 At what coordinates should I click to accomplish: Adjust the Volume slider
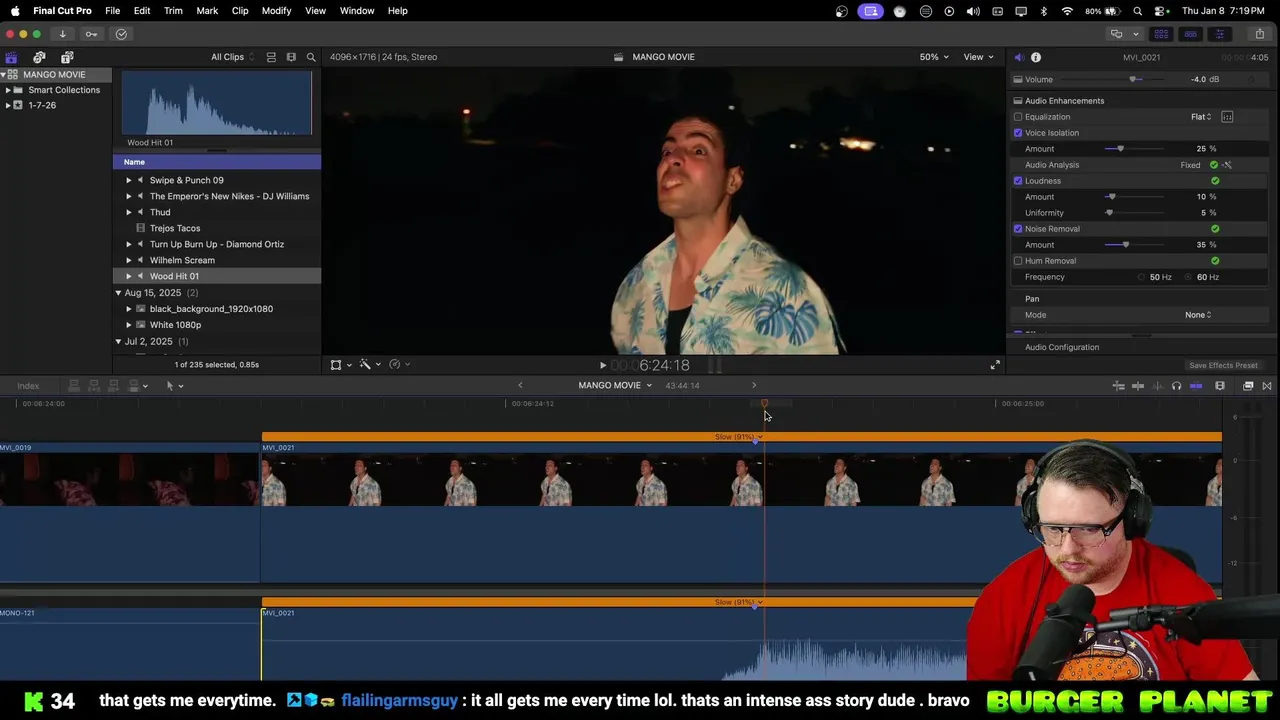pyautogui.click(x=1133, y=80)
